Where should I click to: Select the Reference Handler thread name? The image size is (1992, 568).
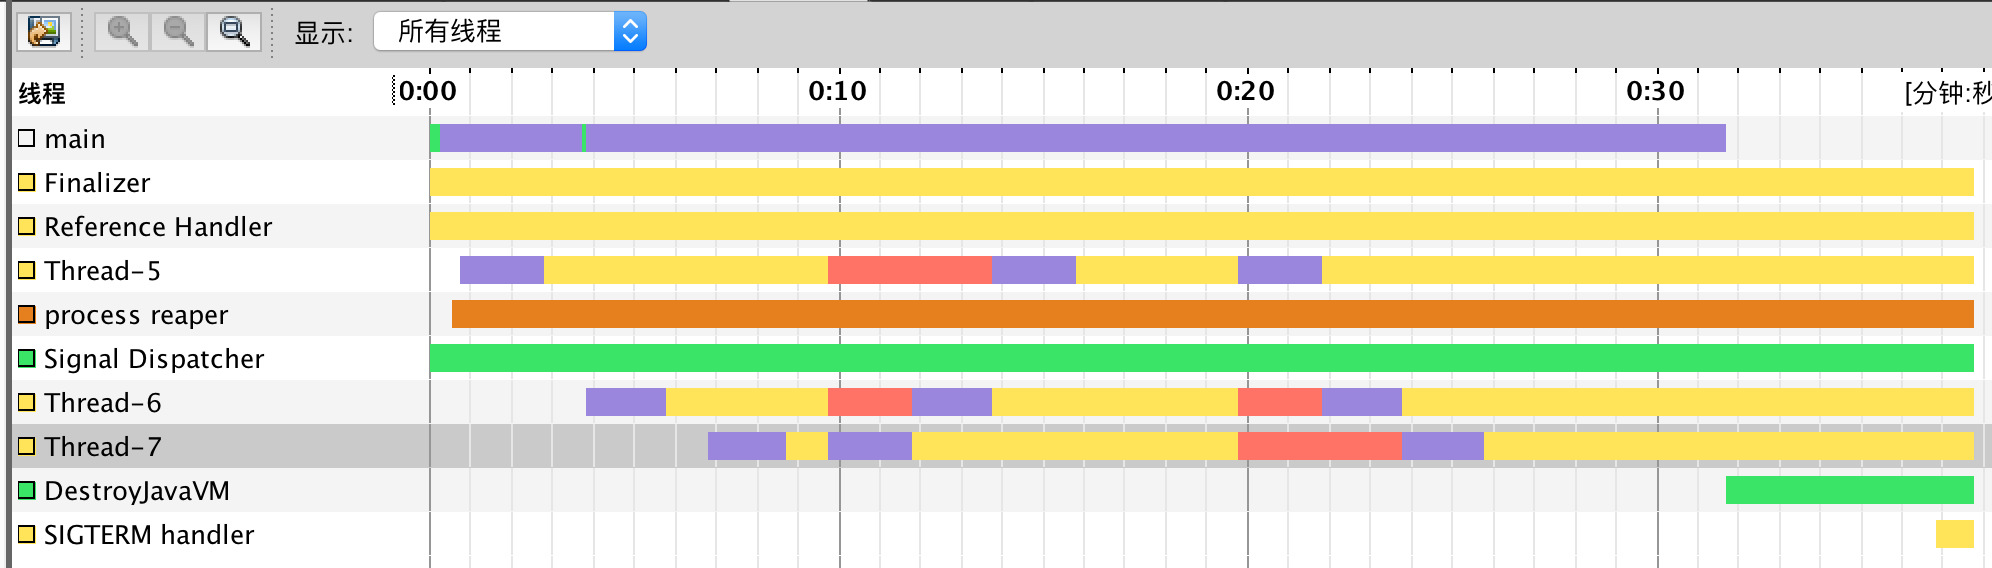click(158, 227)
